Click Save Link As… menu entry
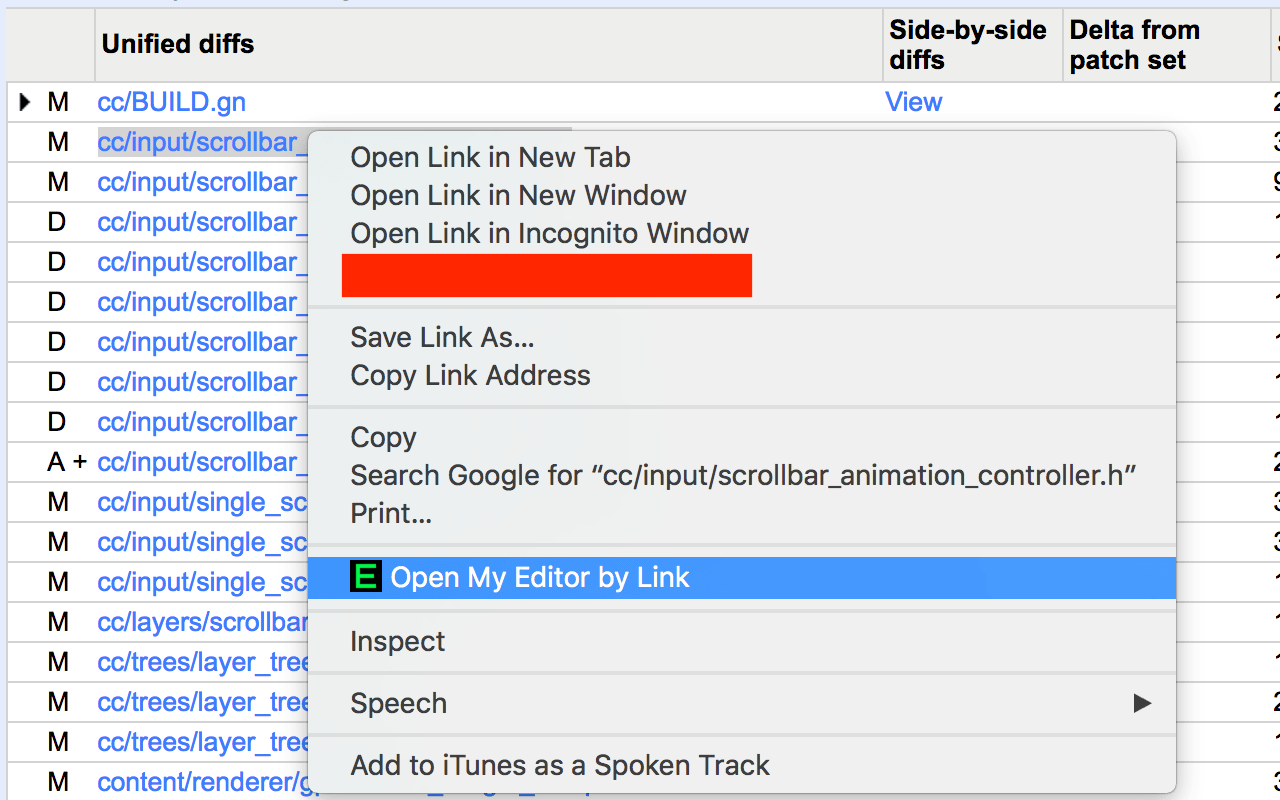Viewport: 1280px width, 800px height. 441,337
